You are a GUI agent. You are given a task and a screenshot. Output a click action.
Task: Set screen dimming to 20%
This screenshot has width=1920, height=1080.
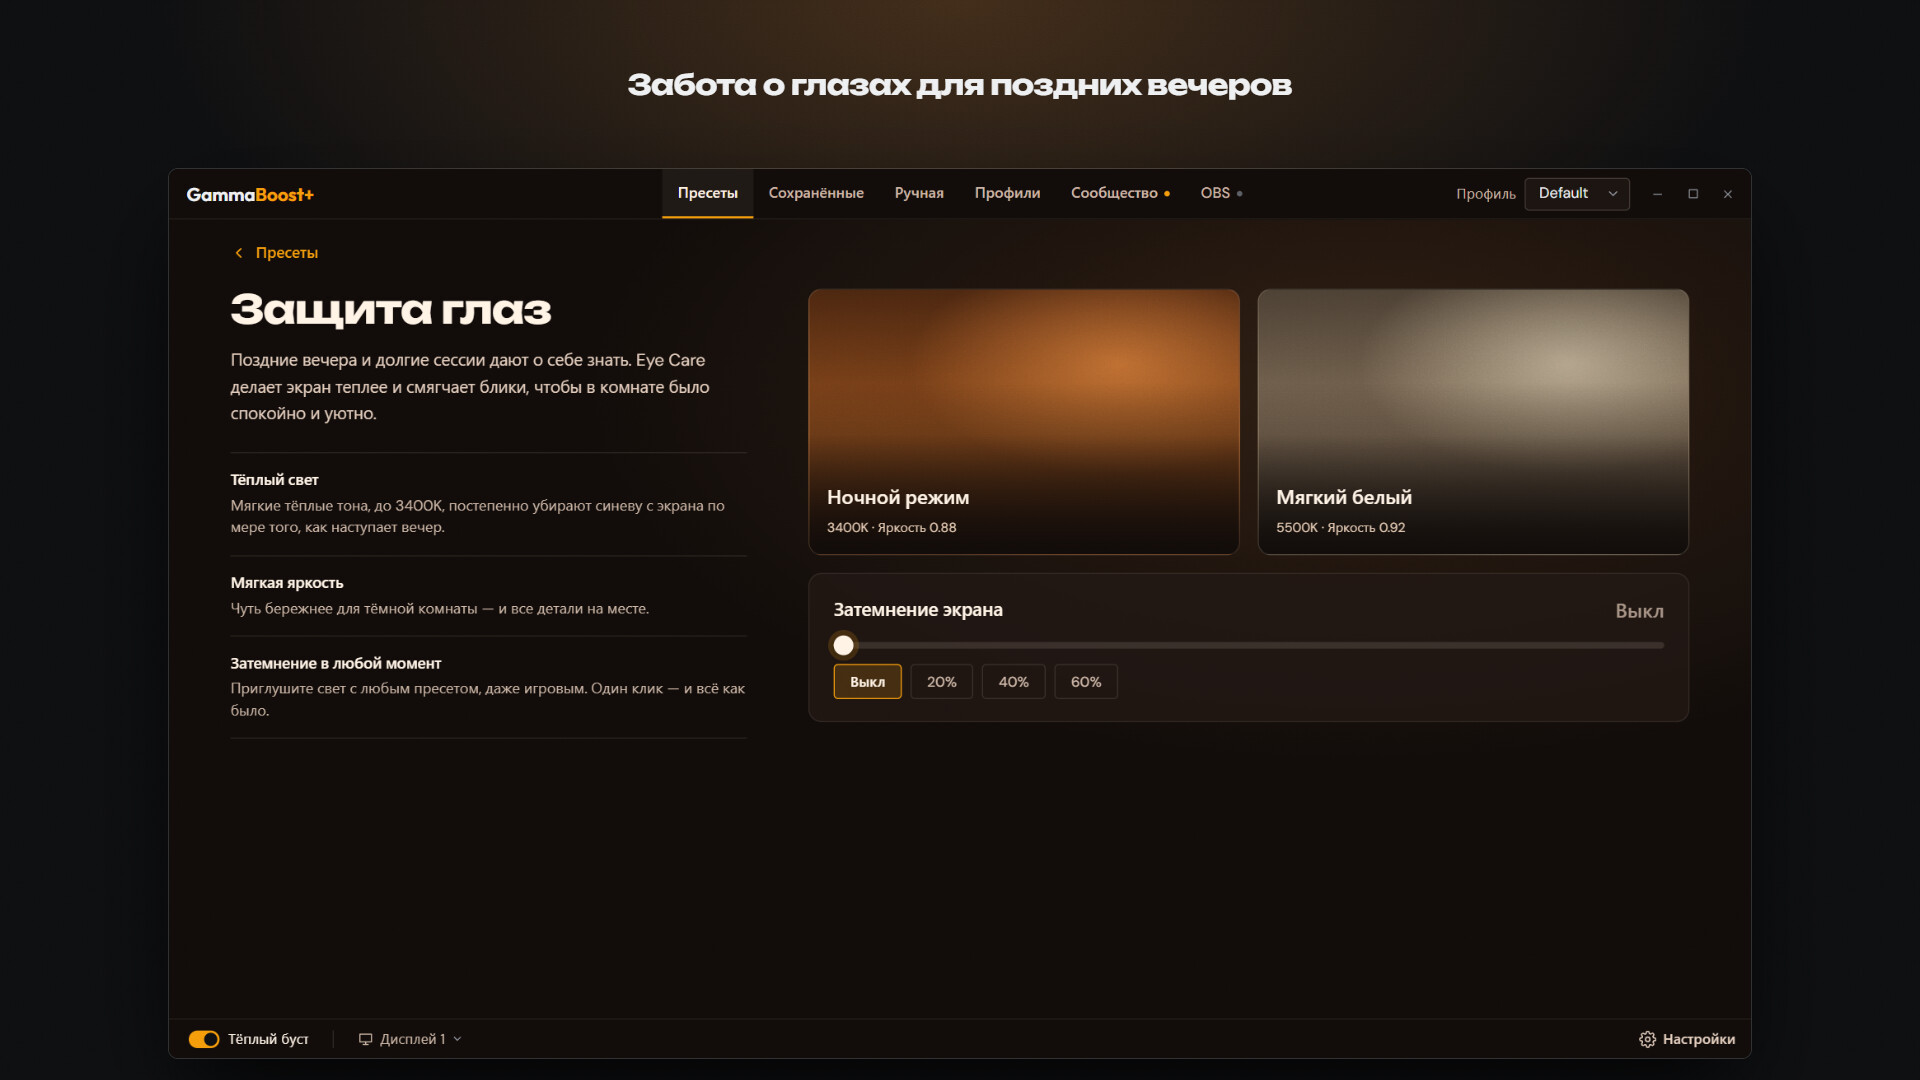click(x=941, y=682)
